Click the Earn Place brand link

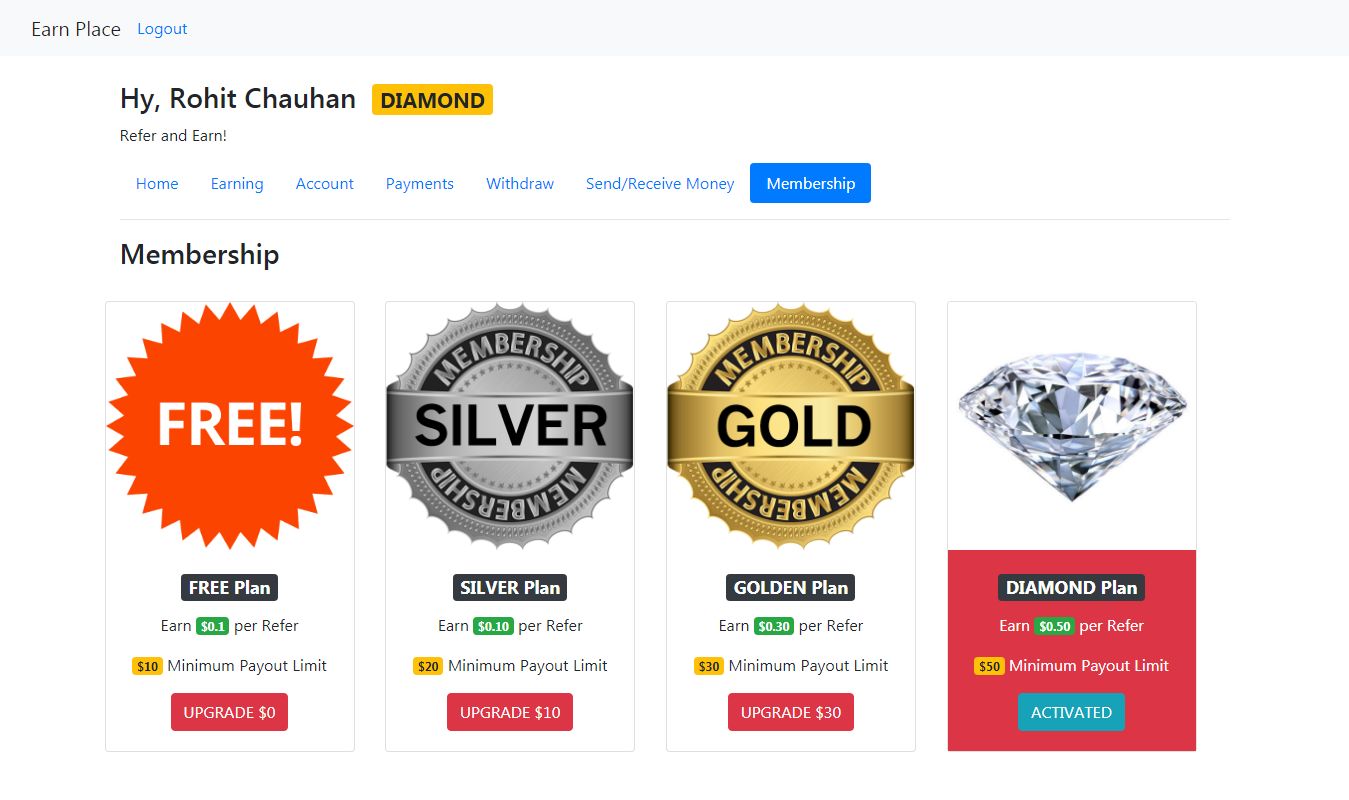[76, 29]
